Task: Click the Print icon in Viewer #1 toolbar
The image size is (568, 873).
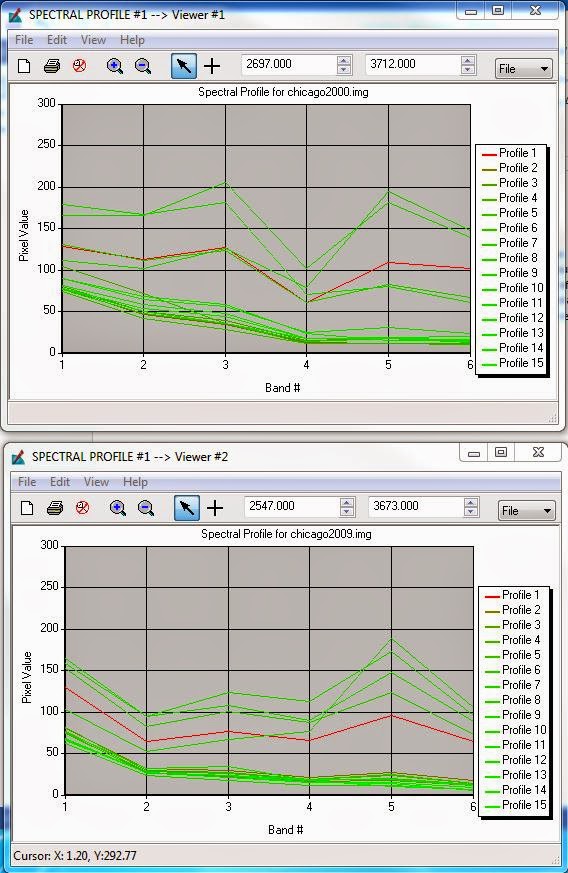Action: click(52, 66)
